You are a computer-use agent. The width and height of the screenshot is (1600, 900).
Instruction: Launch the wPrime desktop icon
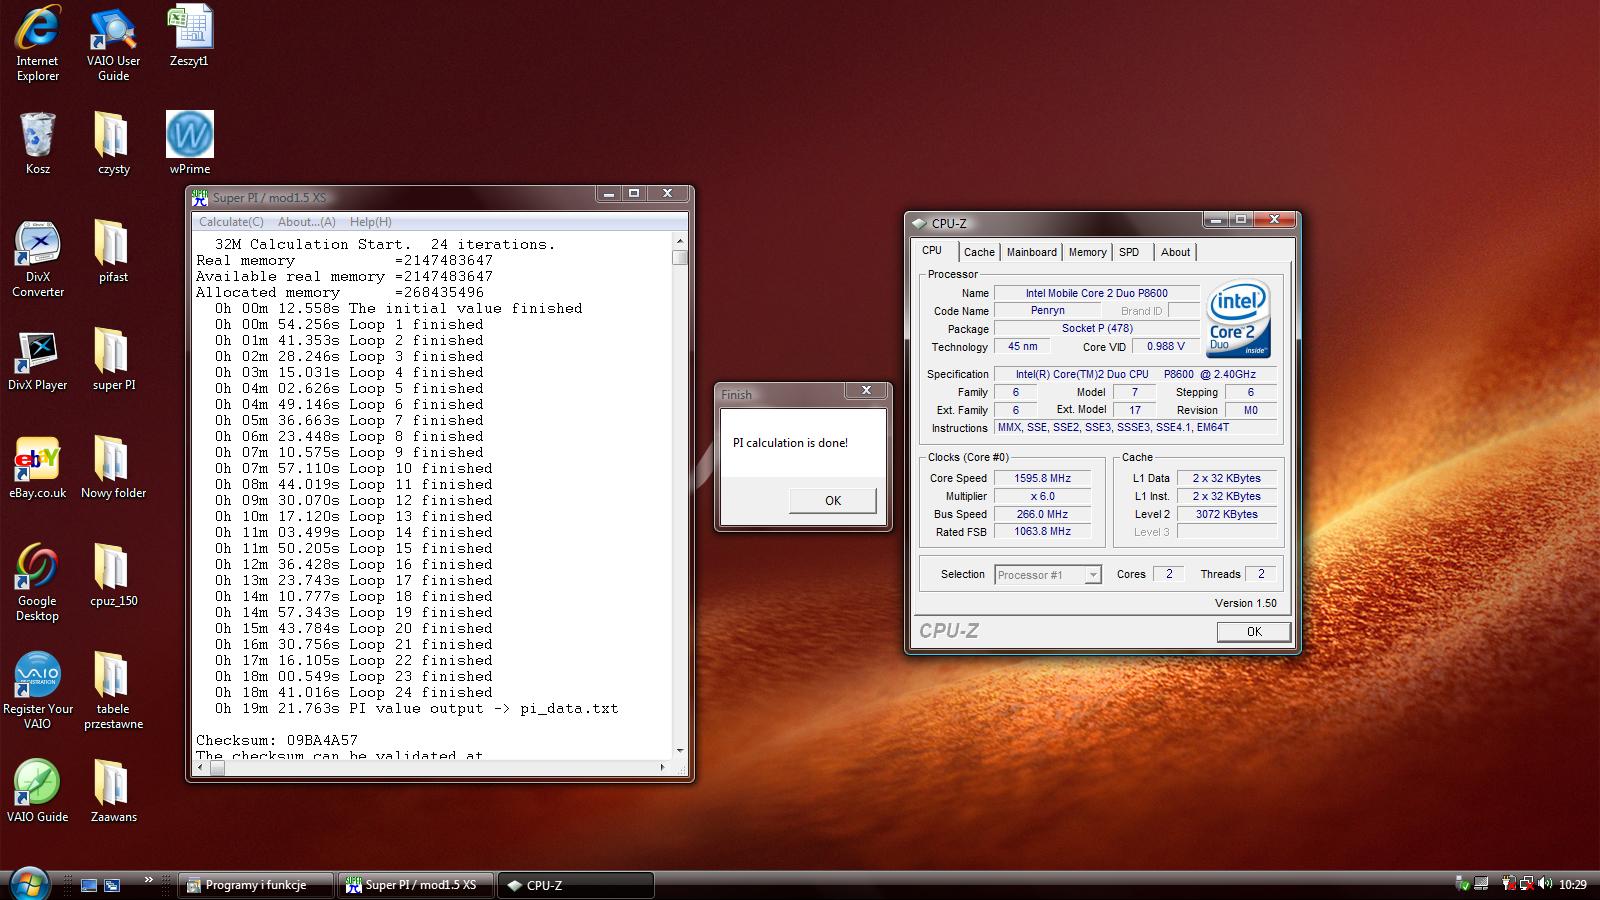189,143
